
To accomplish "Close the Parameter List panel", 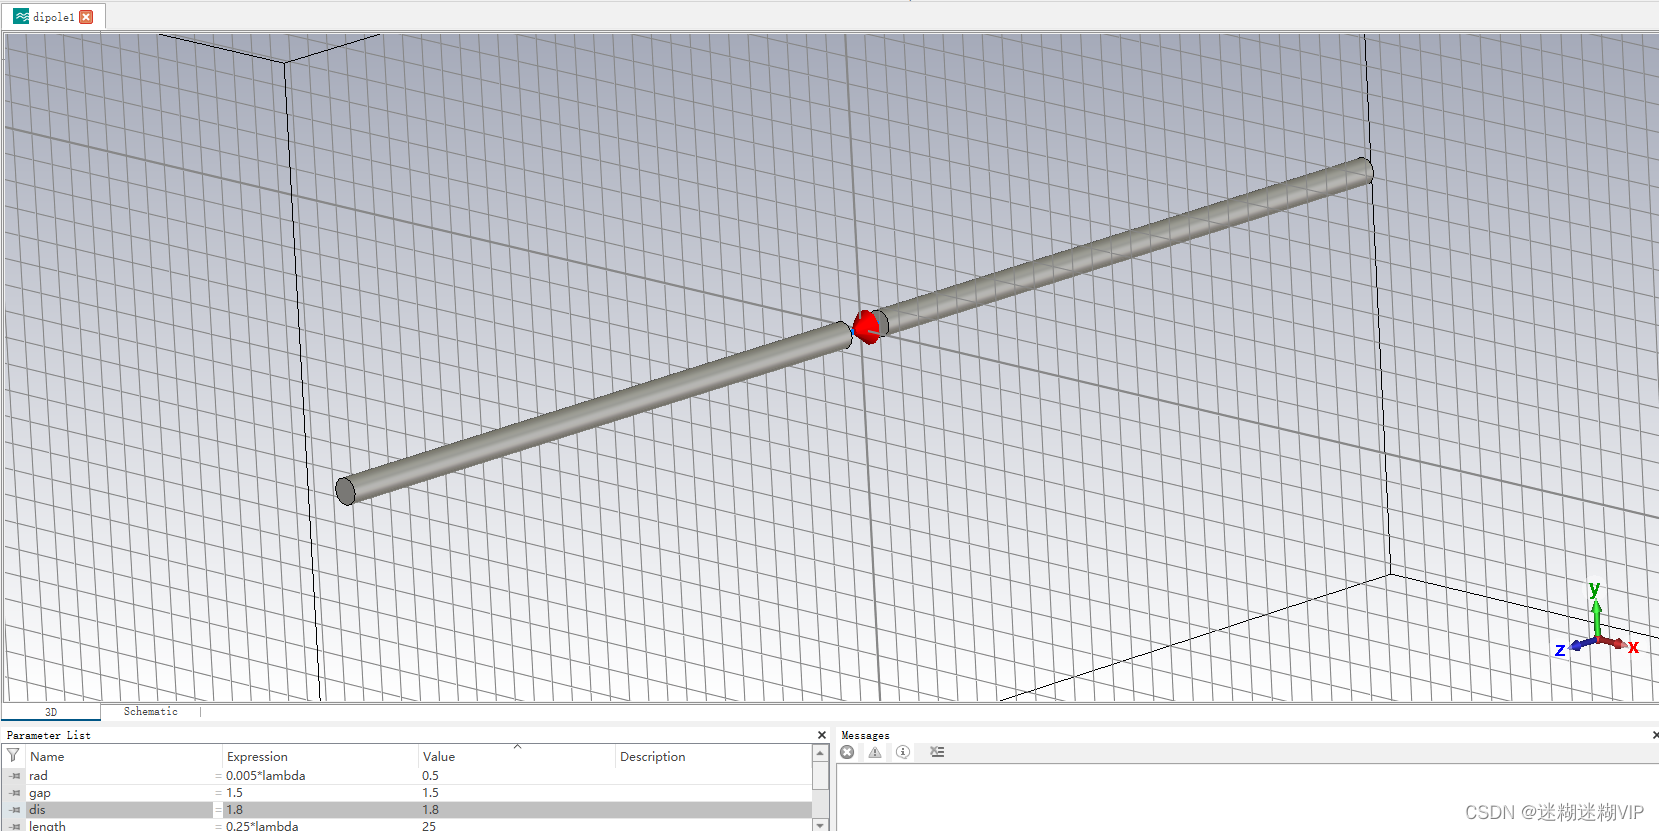I will pyautogui.click(x=822, y=735).
